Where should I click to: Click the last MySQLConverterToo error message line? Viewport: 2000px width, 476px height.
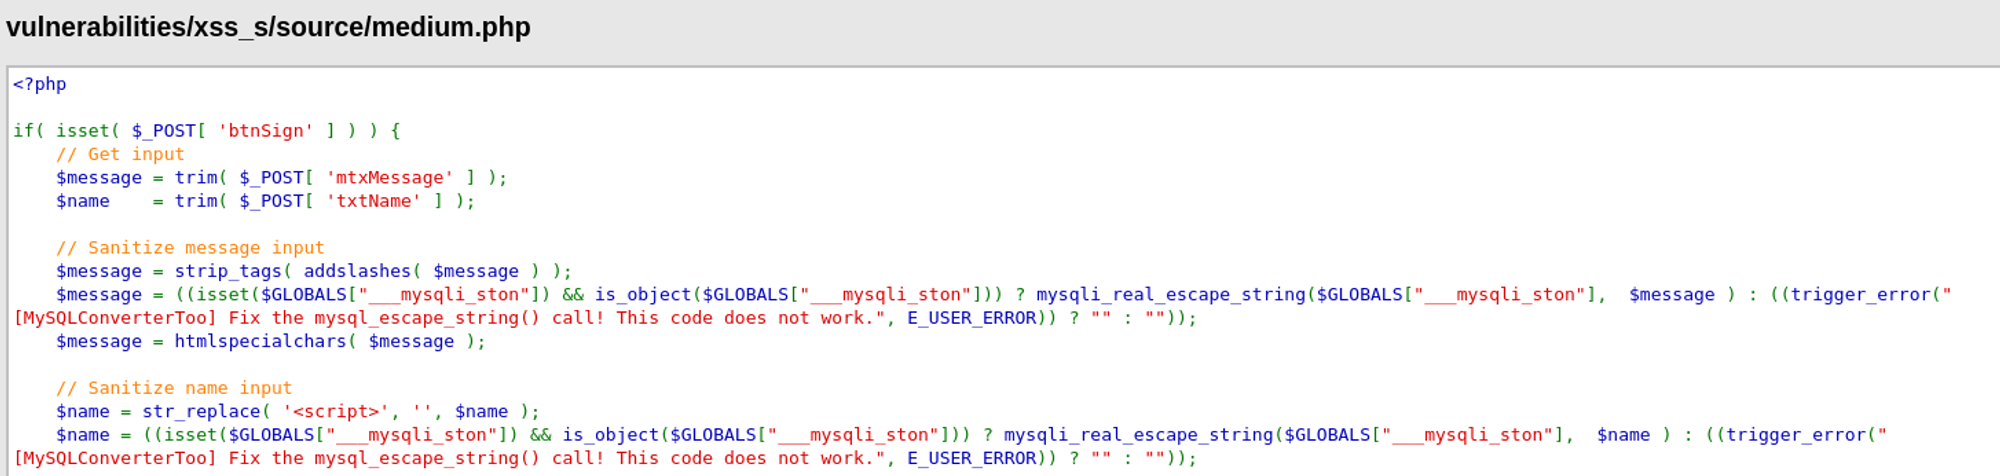pos(605,458)
